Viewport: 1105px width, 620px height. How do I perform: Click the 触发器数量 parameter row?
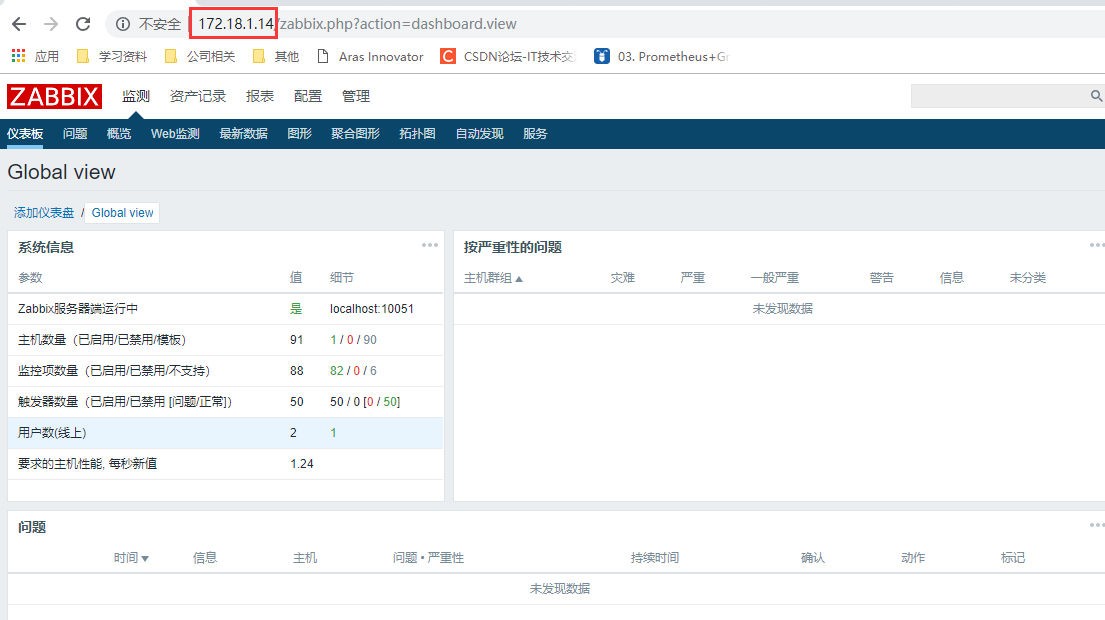226,402
